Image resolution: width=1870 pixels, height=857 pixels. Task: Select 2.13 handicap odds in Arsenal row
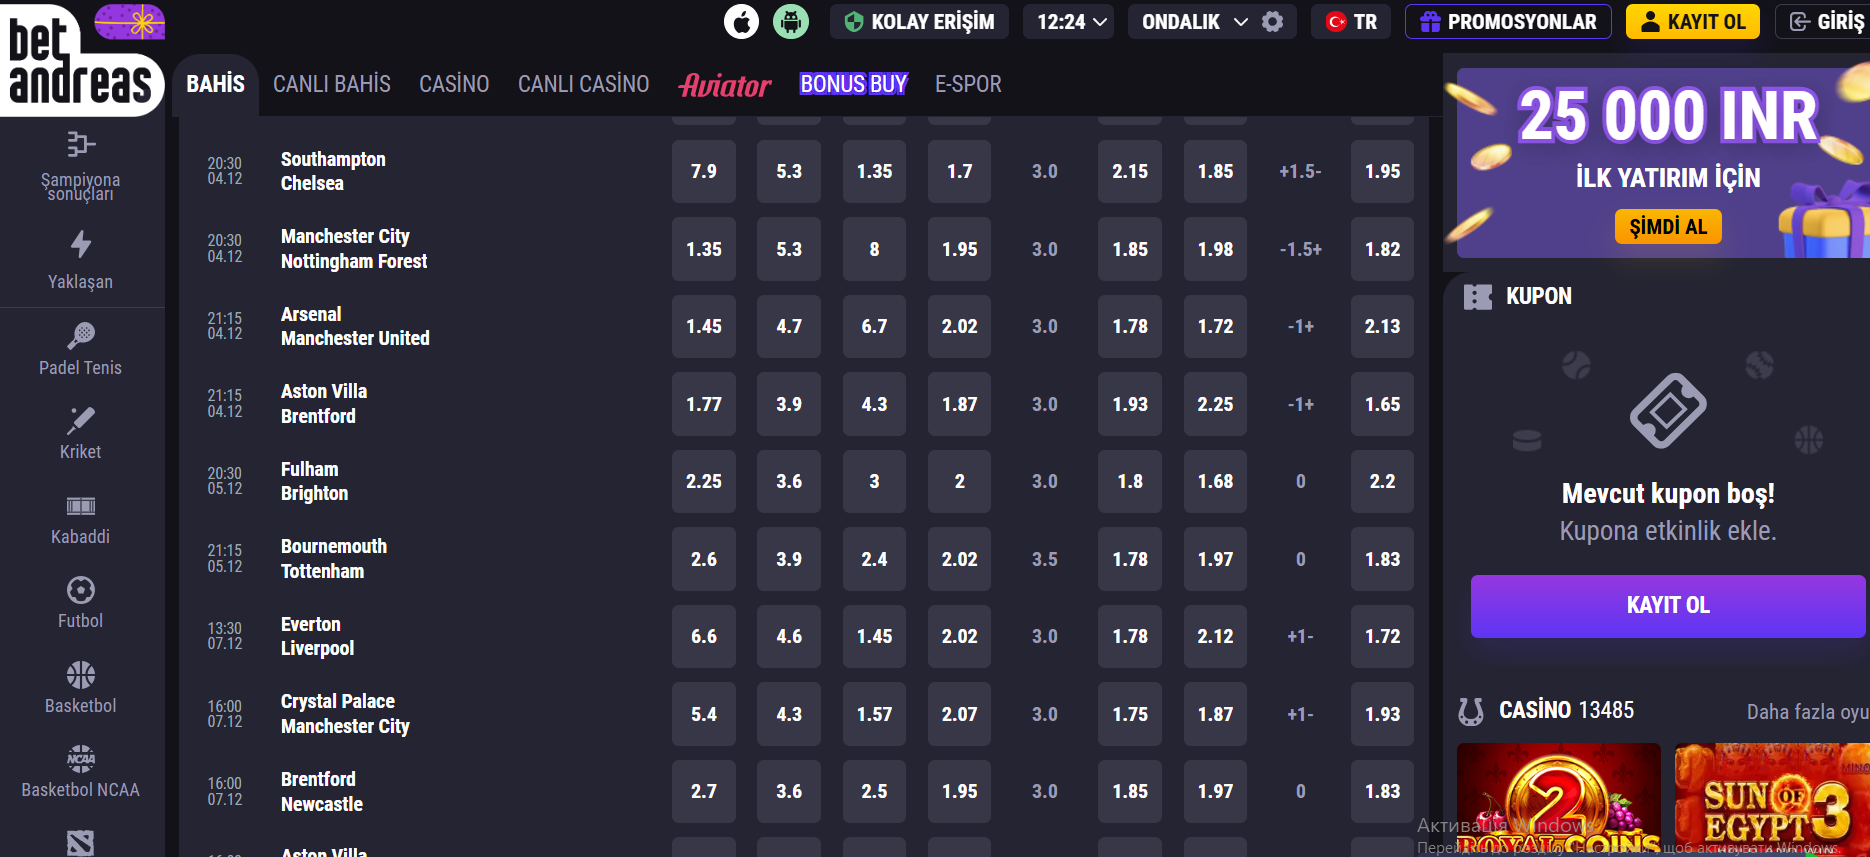[1382, 326]
